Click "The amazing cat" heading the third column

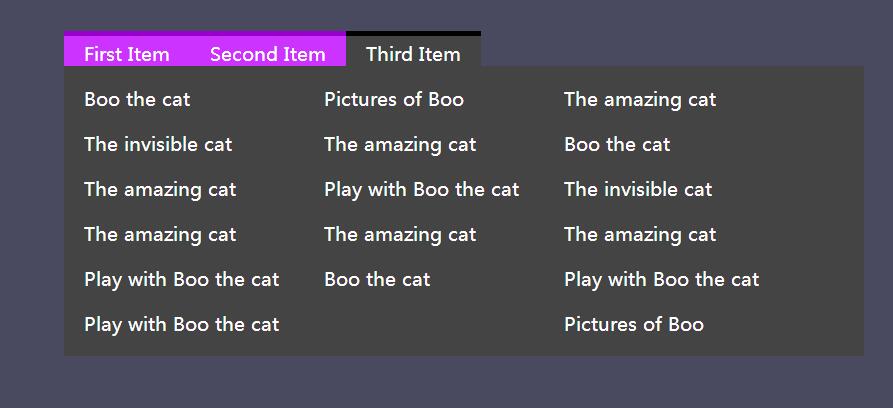click(x=640, y=99)
